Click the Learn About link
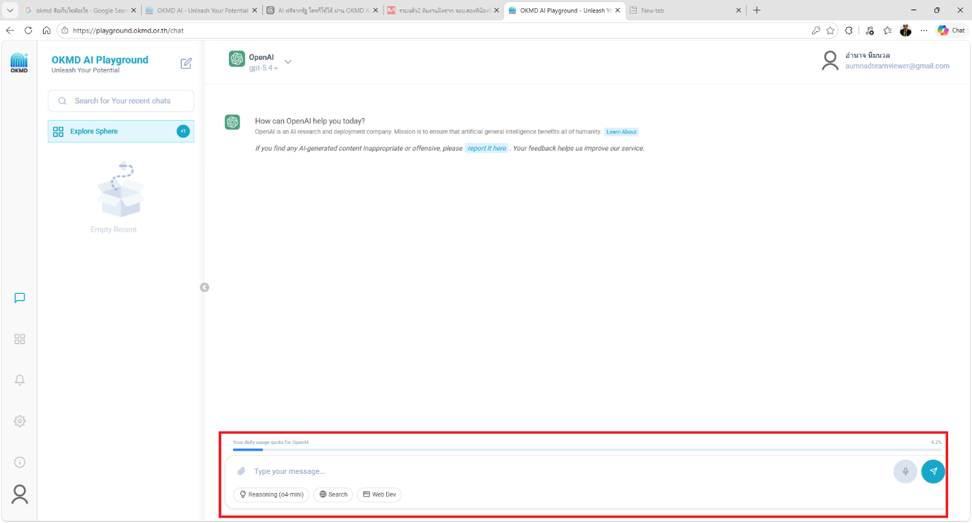 621,132
